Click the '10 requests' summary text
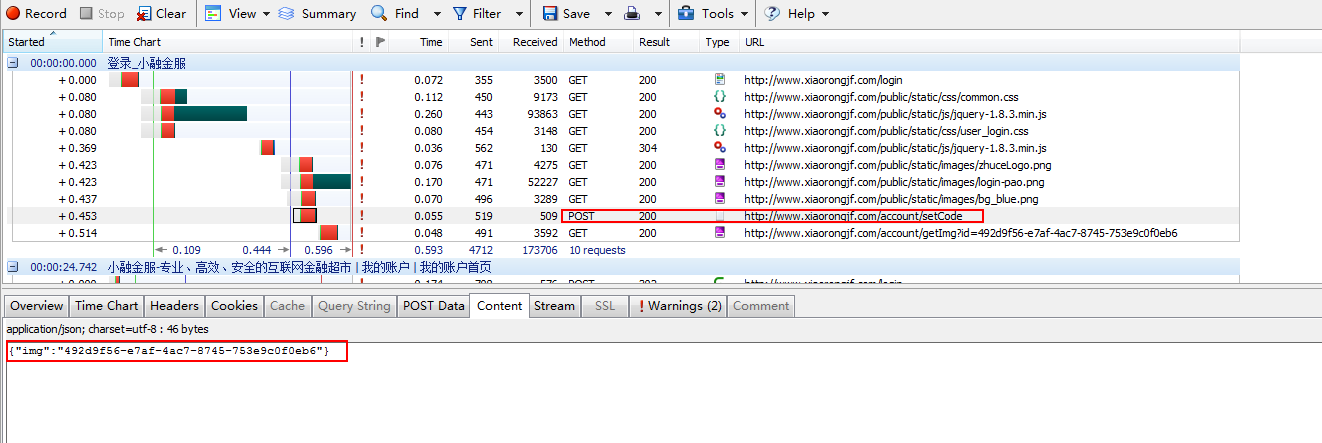Image resolution: width=1322 pixels, height=443 pixels. click(597, 250)
